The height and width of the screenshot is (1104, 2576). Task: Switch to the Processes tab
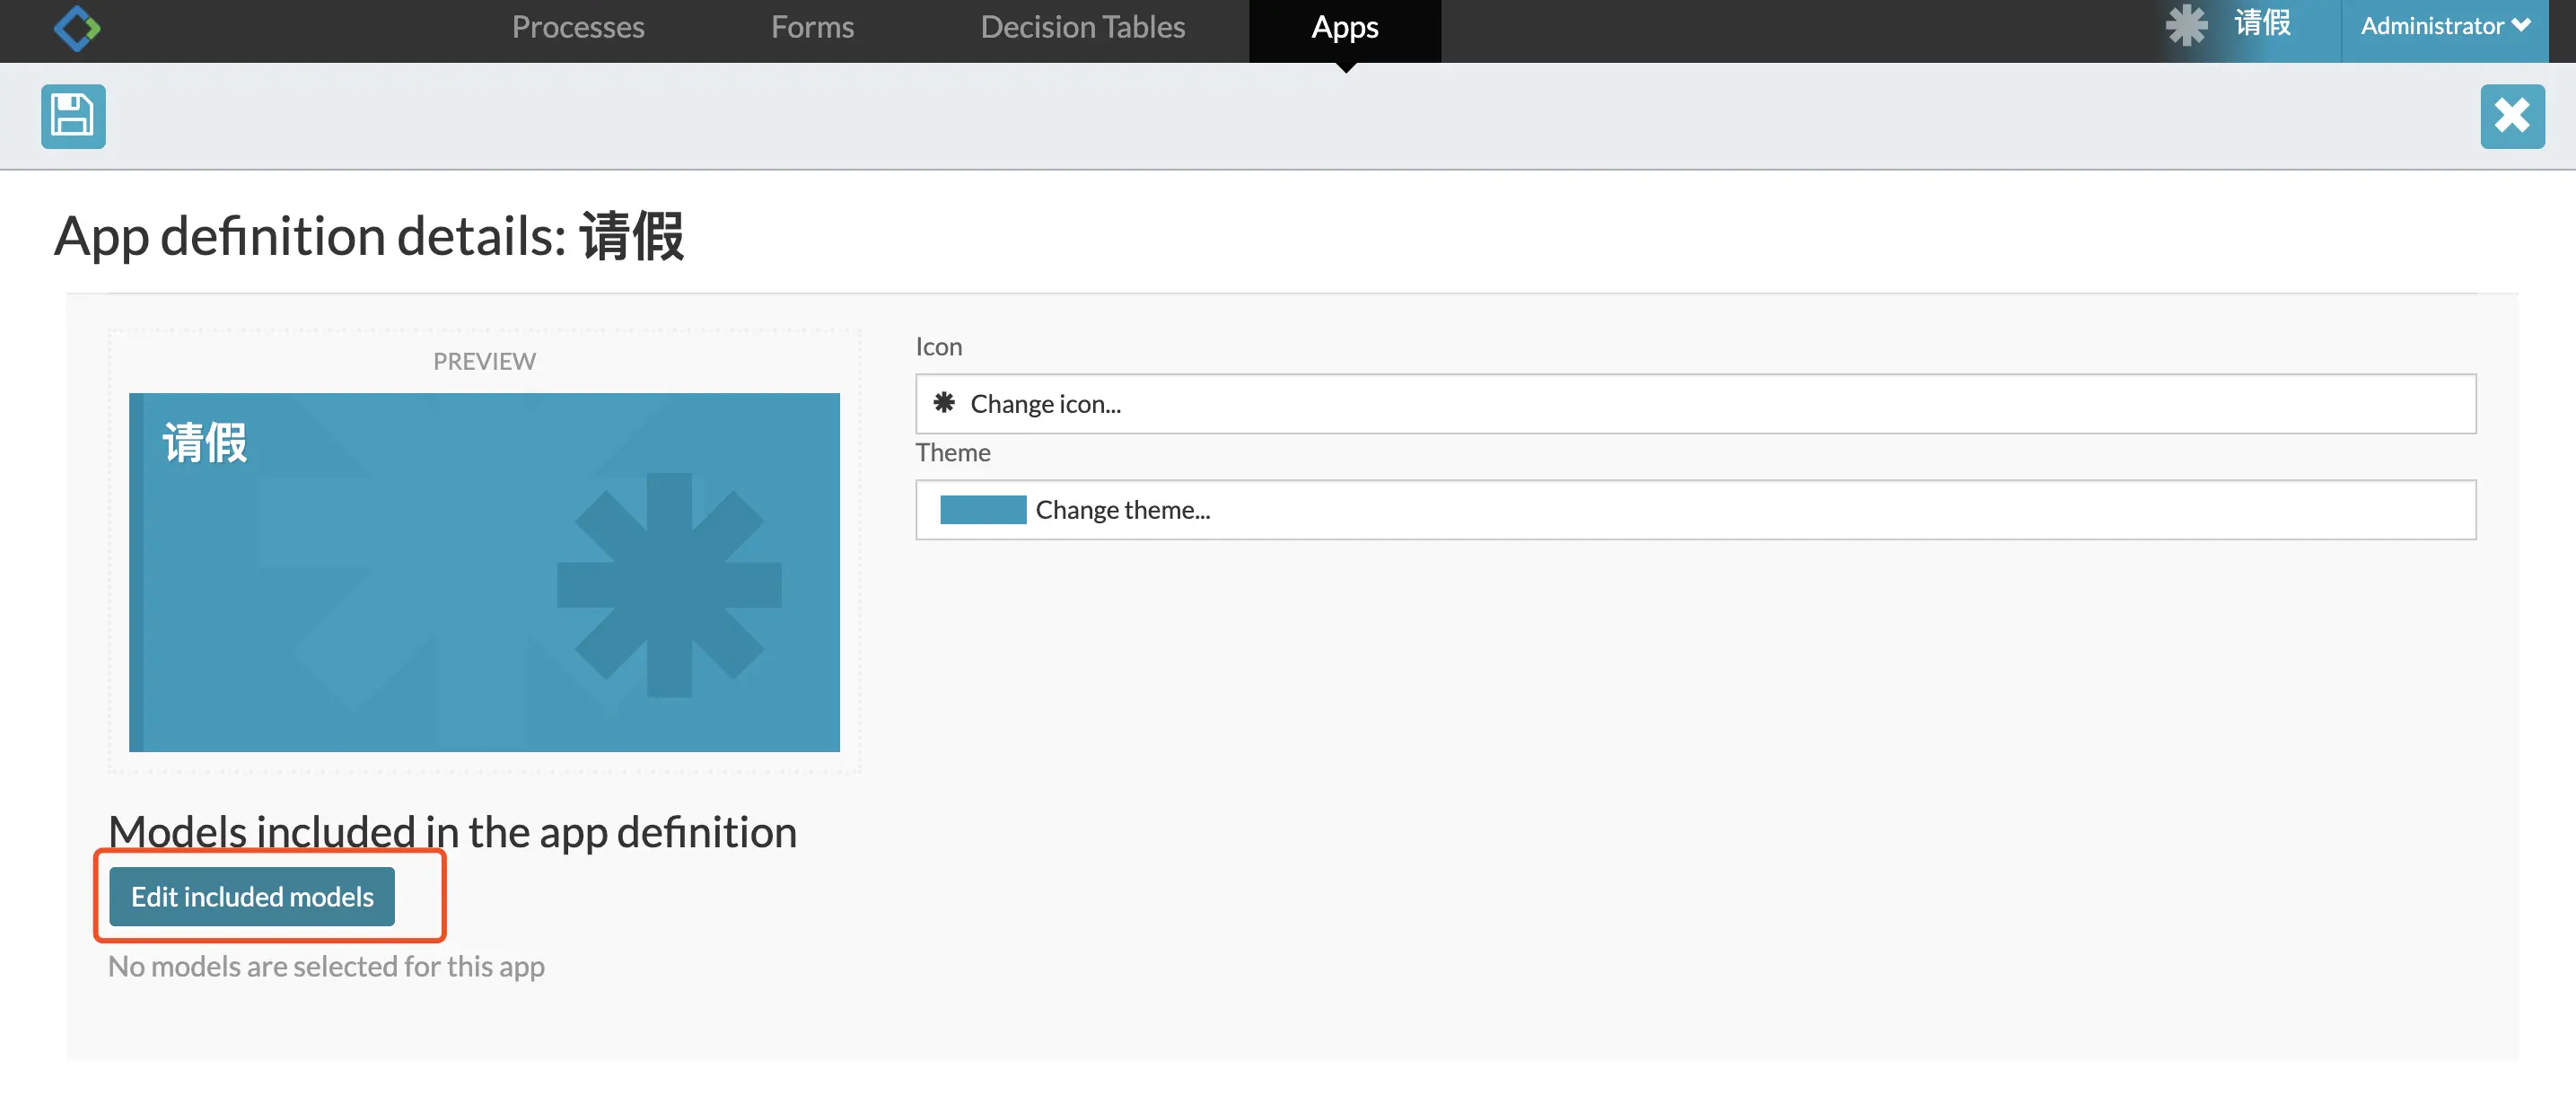coord(577,27)
